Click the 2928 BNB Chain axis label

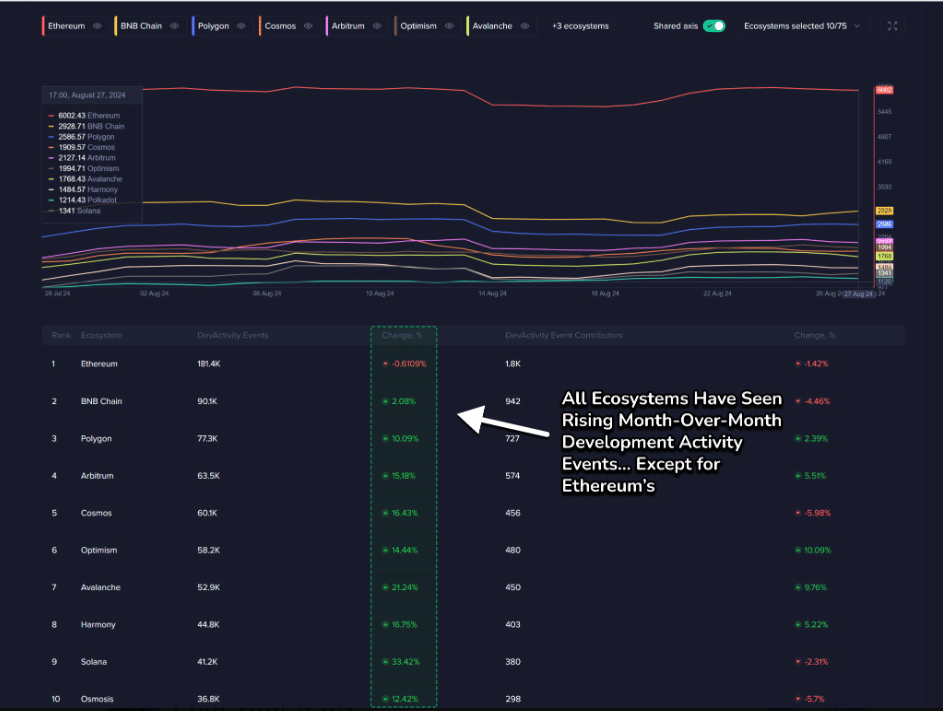coord(884,211)
